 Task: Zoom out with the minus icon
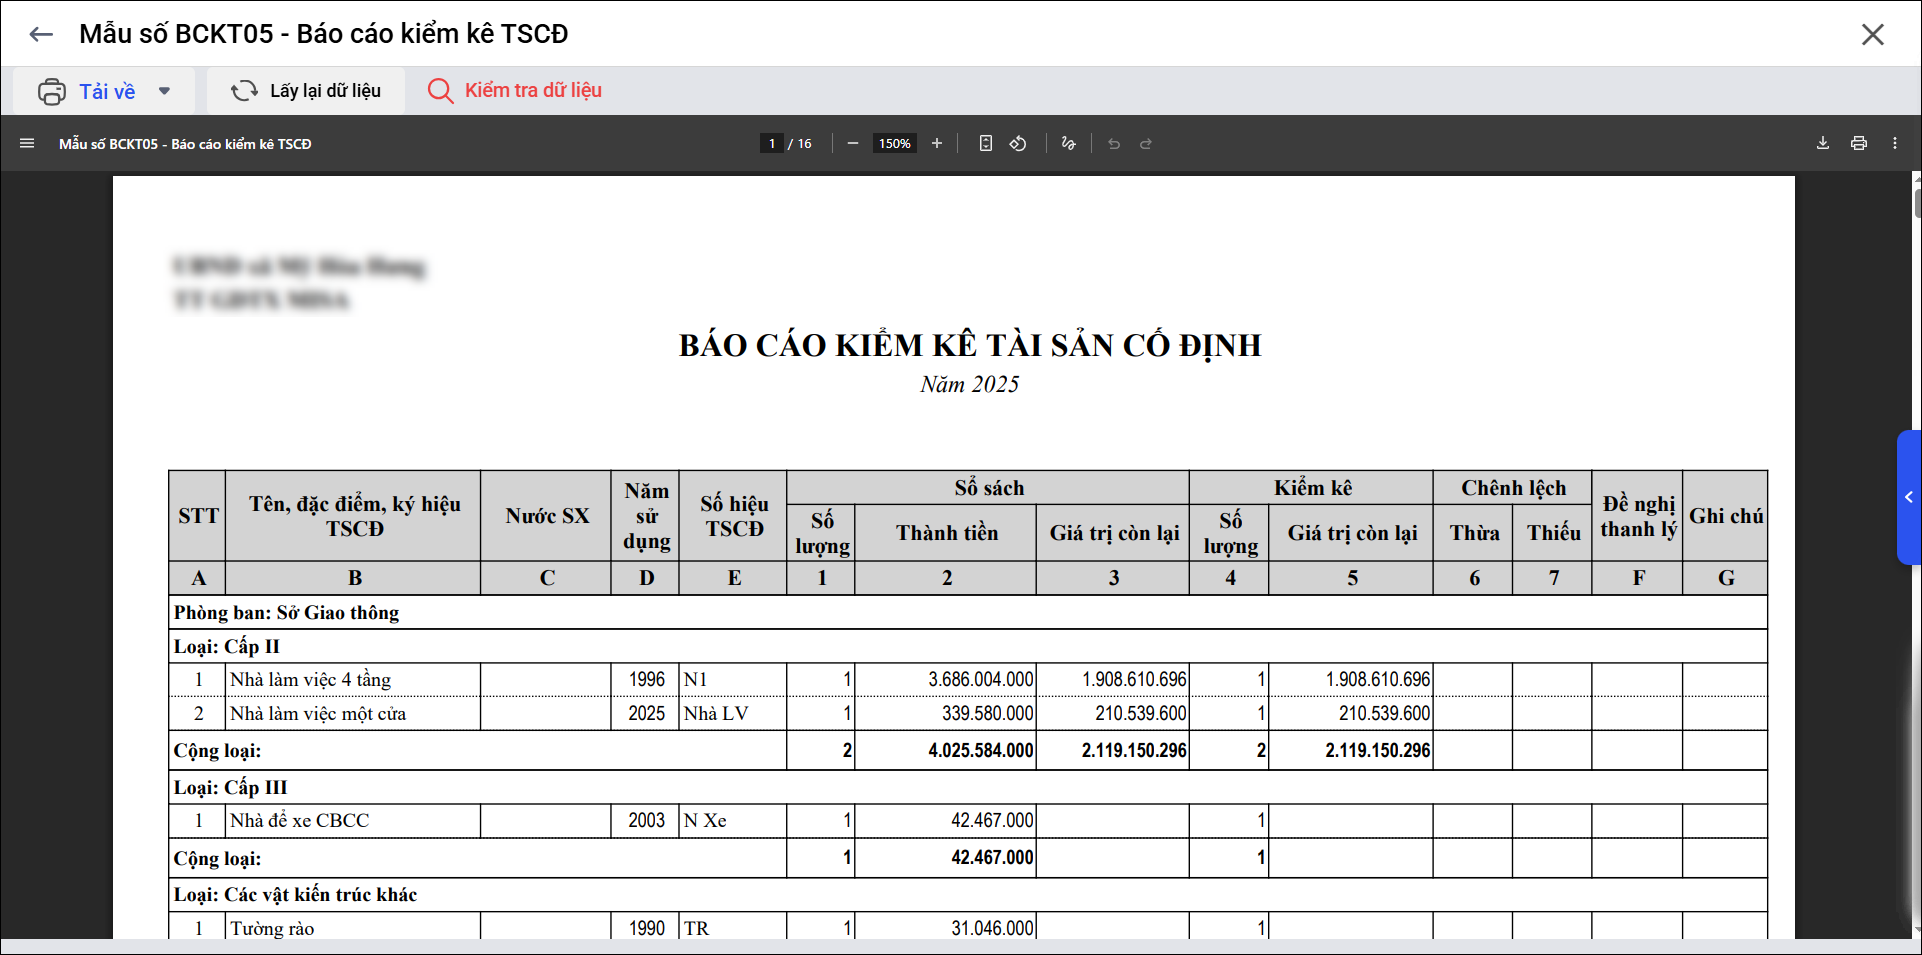[x=853, y=144]
